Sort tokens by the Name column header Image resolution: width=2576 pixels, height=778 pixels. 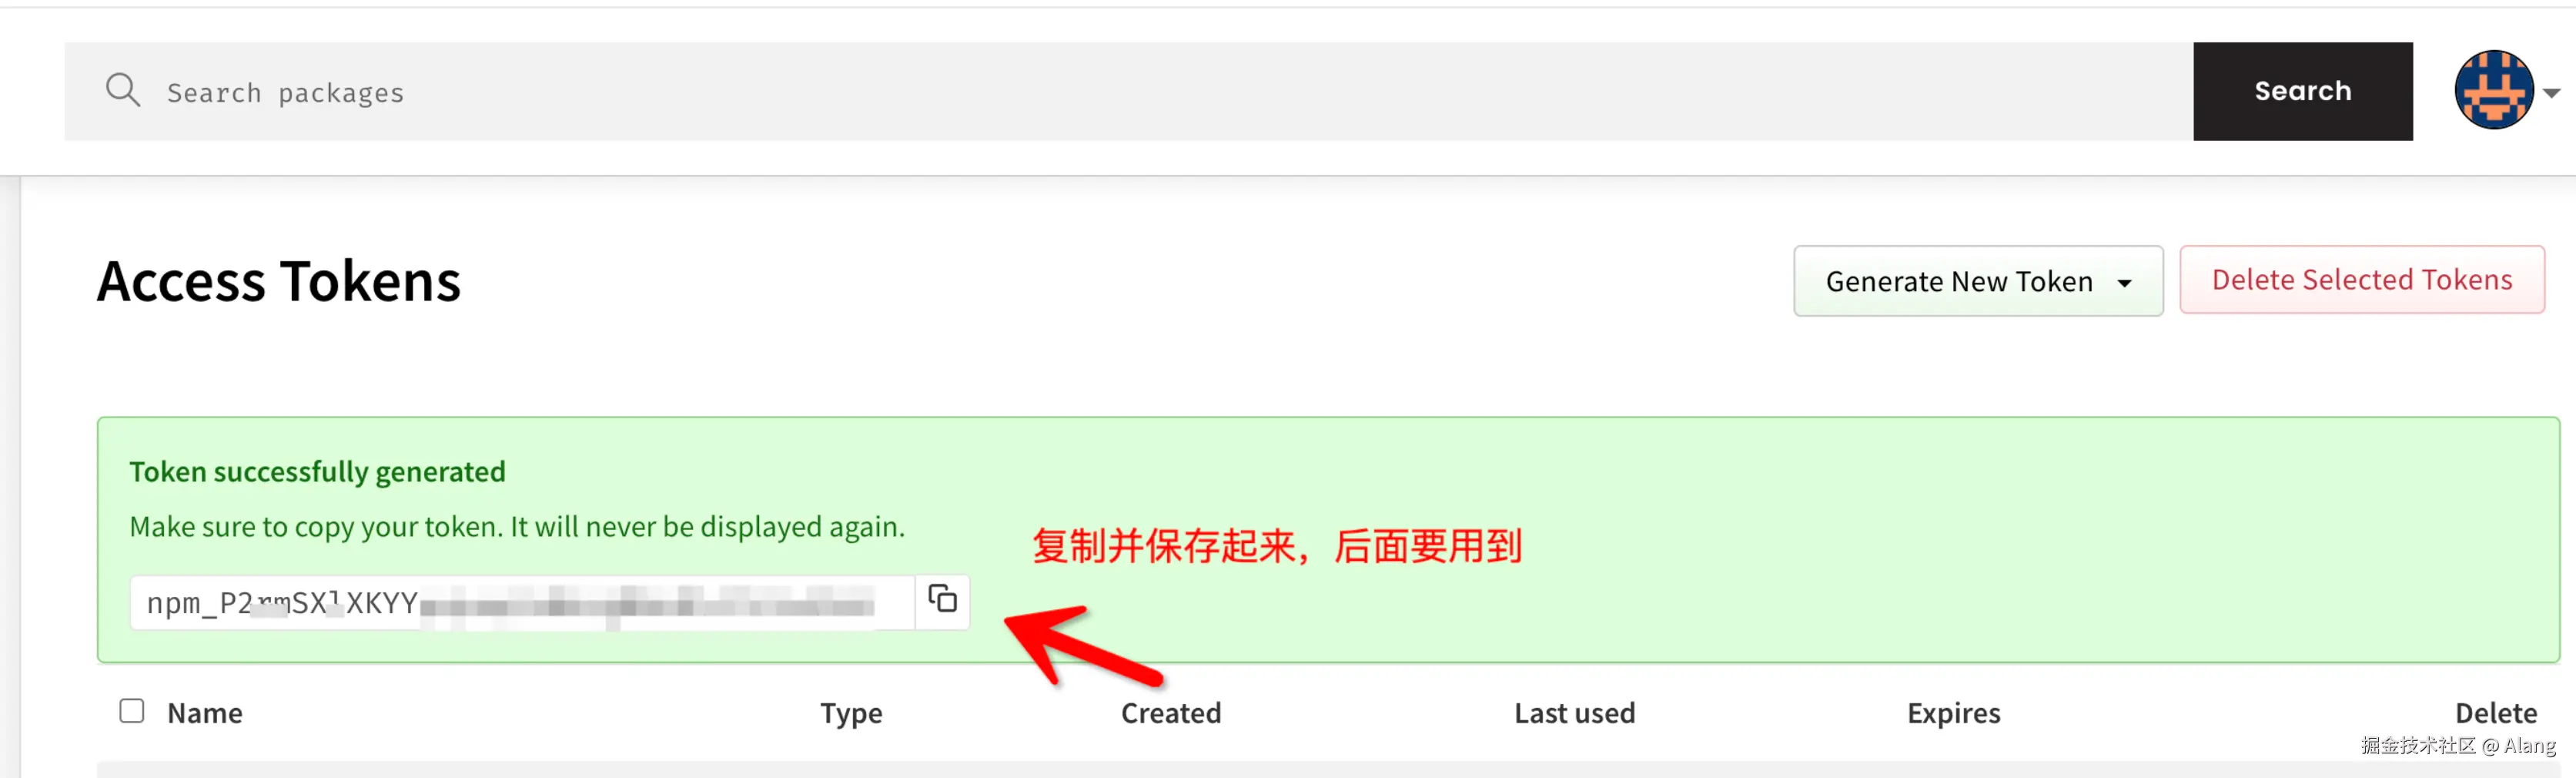(205, 713)
